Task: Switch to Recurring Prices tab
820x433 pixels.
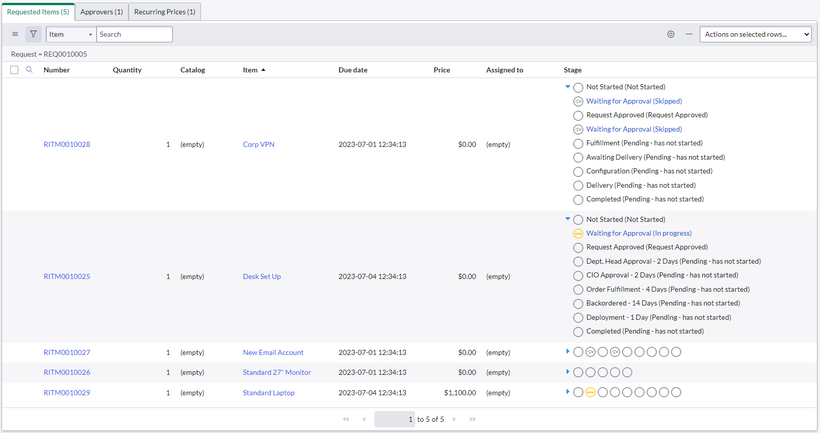Action: point(165,12)
